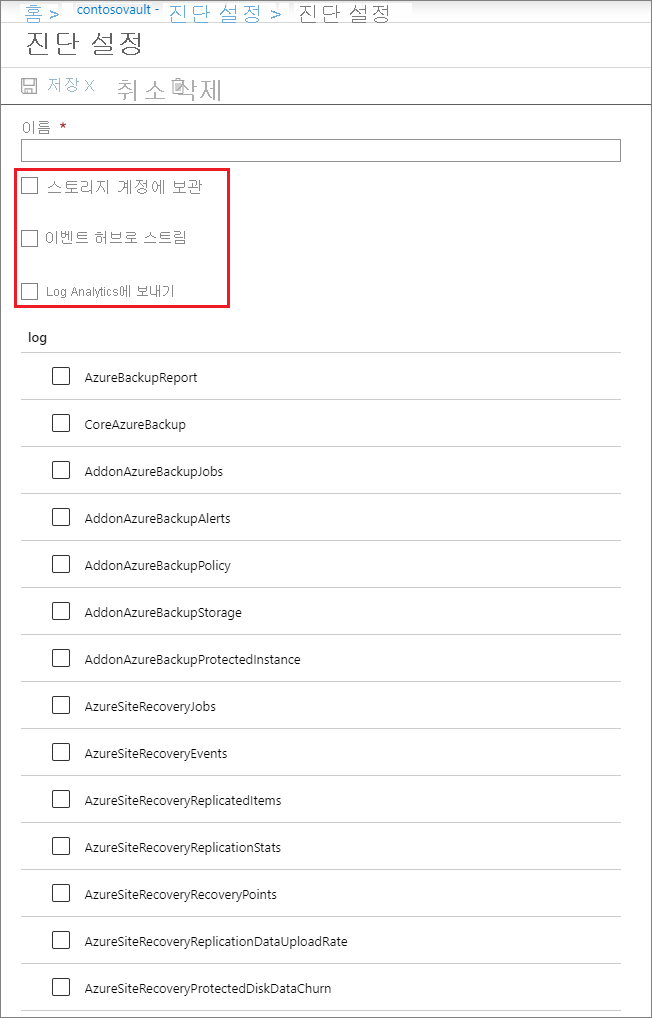Screen dimensions: 652x1018
Task: Toggle the AddonAzureBackupPolicy checkbox
Action: (x=61, y=564)
